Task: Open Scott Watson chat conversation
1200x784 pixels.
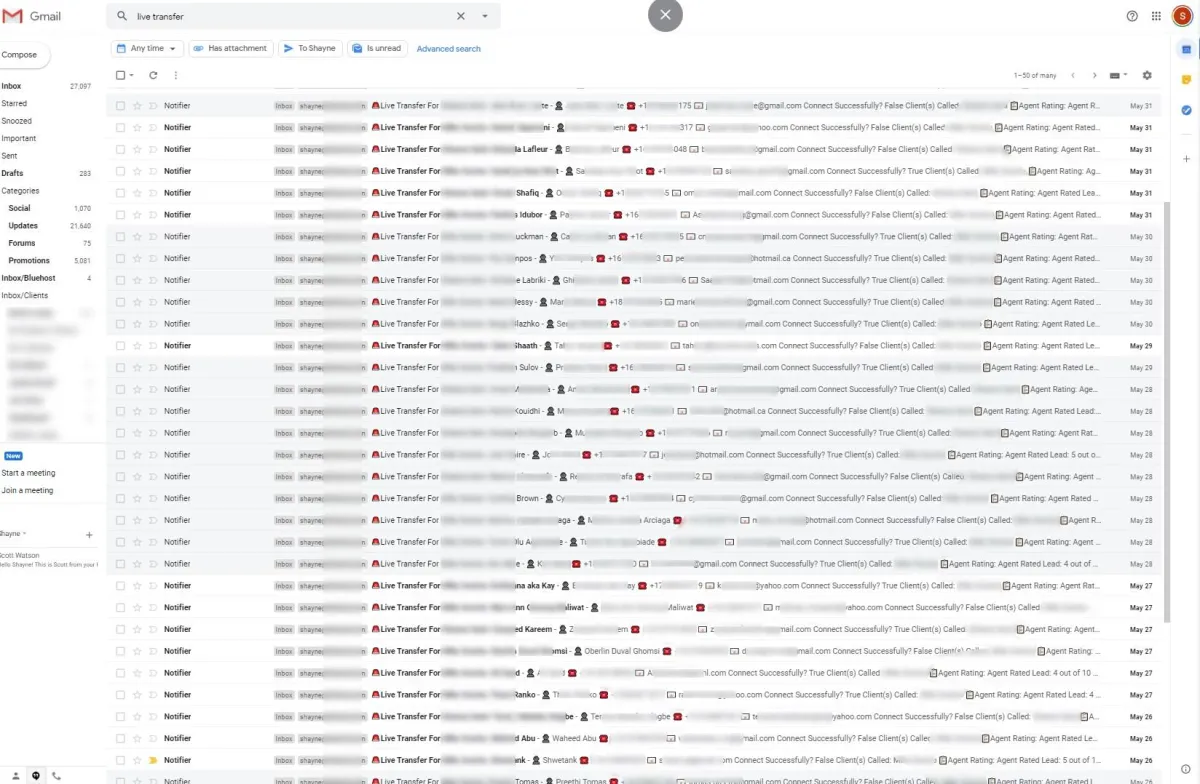Action: [48, 560]
